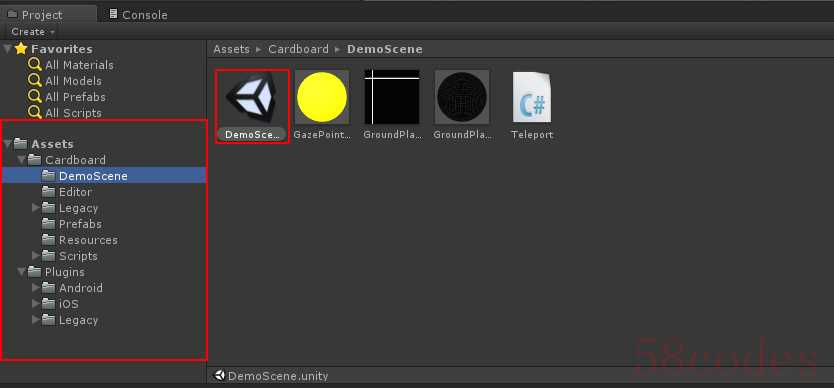This screenshot has width=834, height=388.
Task: Click the All Models search icon
Action: [35, 80]
